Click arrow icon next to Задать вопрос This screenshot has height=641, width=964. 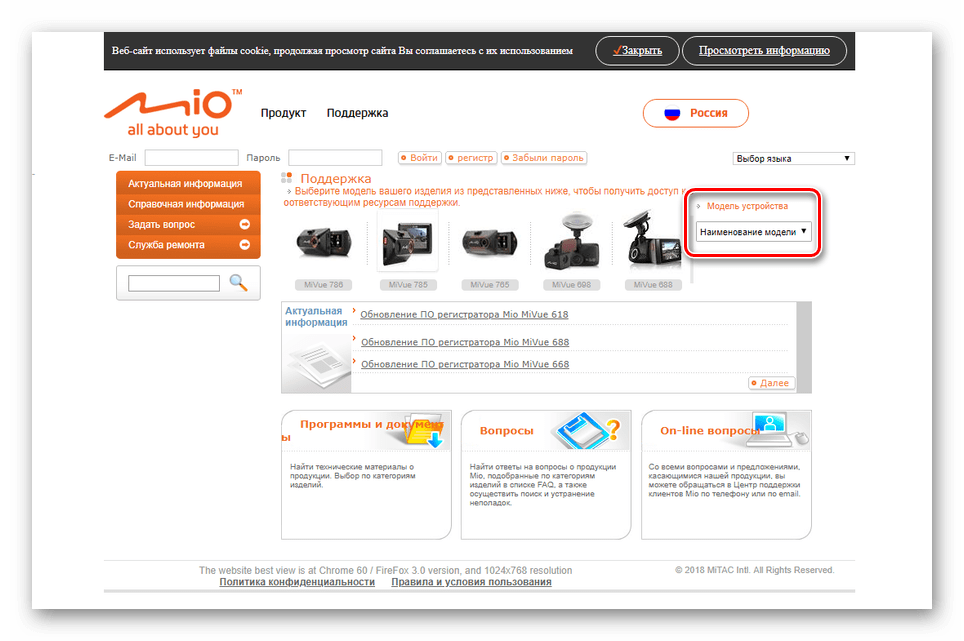244,225
